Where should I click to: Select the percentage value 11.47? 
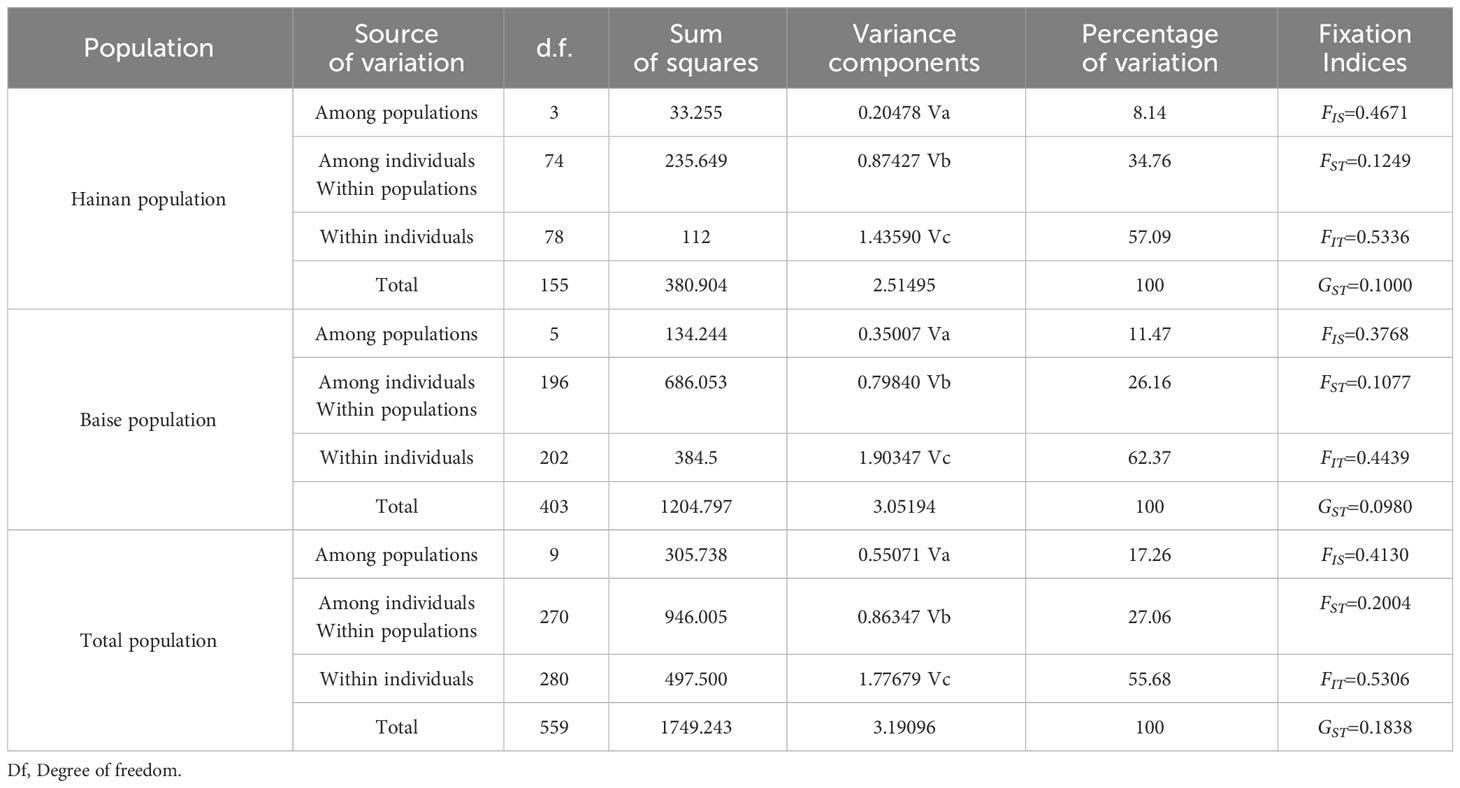[1150, 334]
